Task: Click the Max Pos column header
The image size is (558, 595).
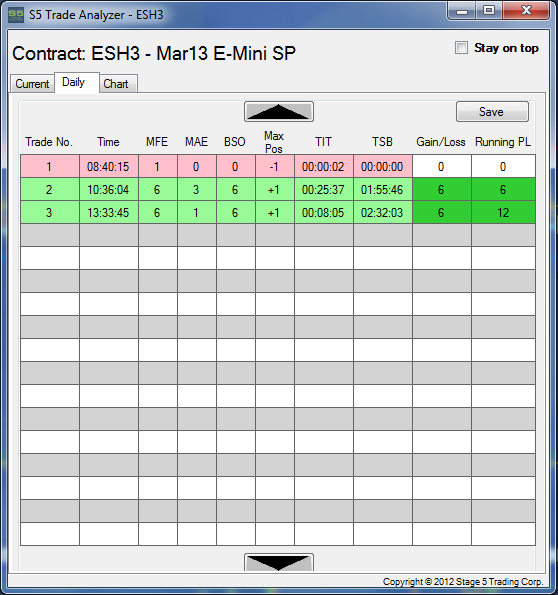Action: tap(274, 142)
